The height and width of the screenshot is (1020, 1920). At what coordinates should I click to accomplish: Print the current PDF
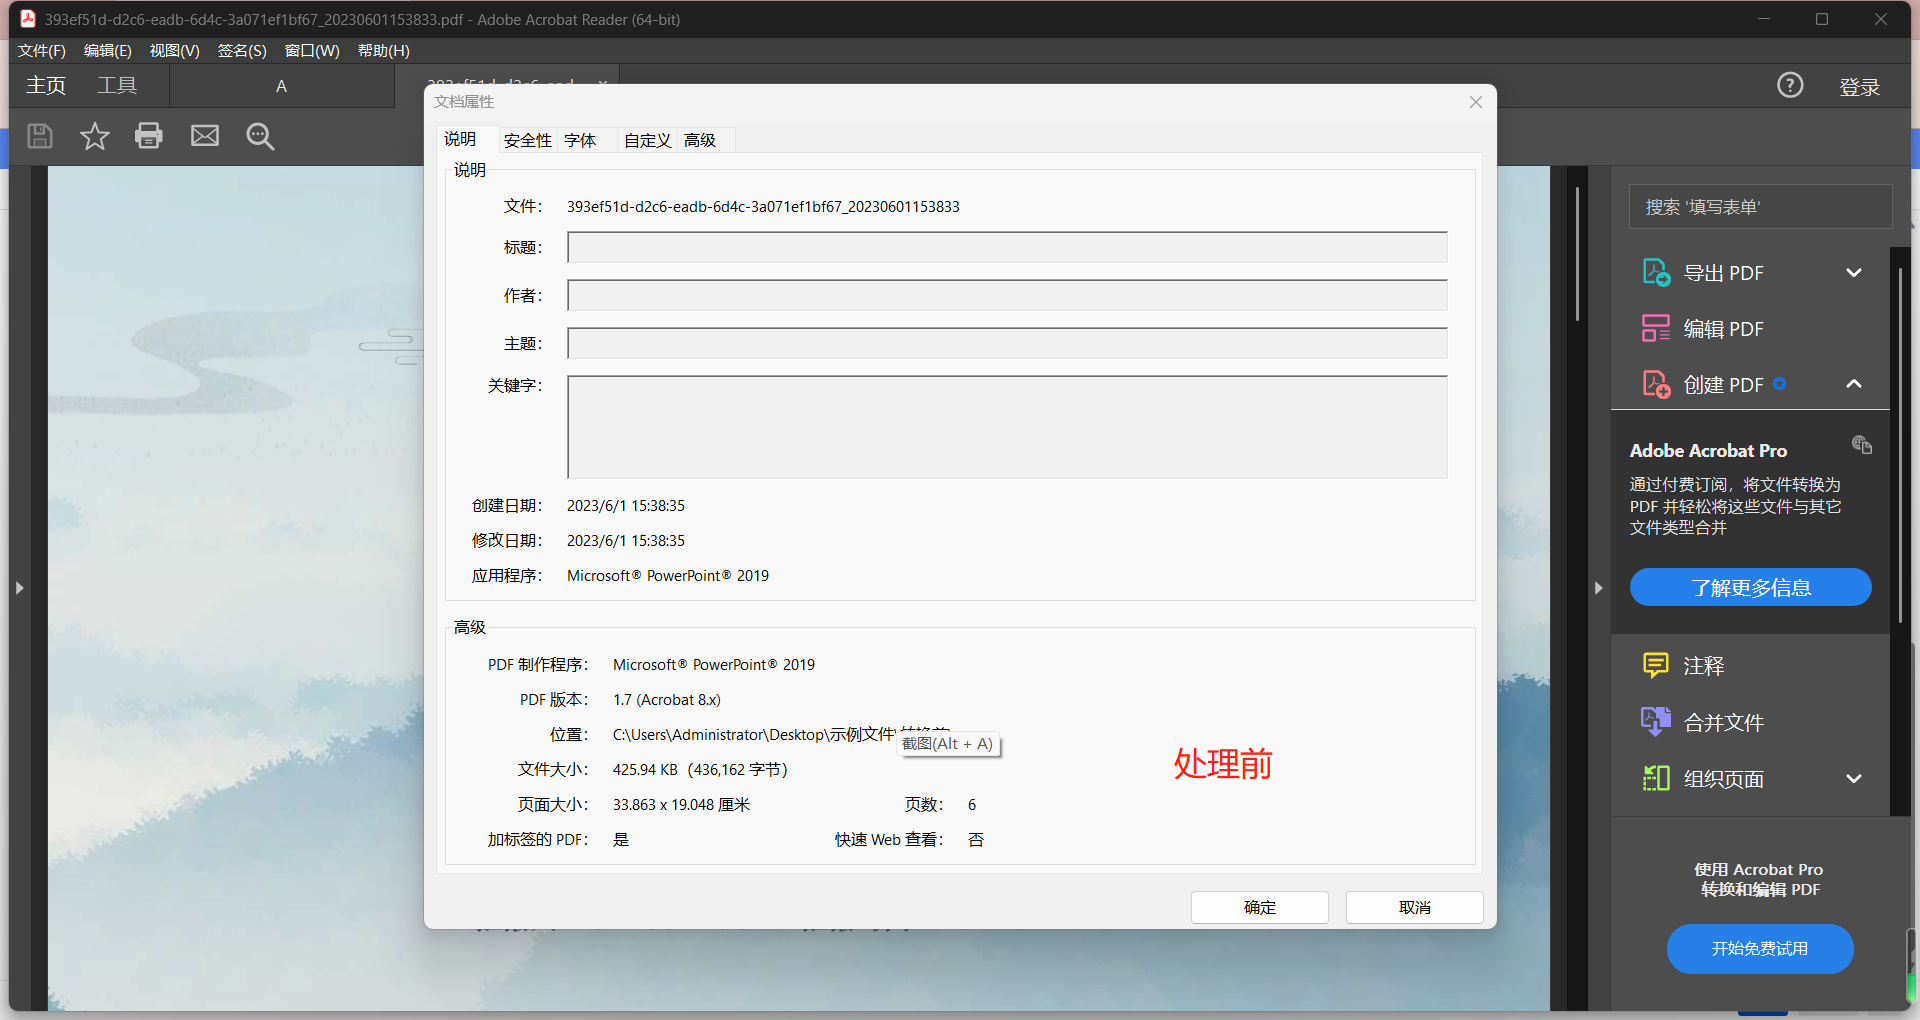(149, 136)
